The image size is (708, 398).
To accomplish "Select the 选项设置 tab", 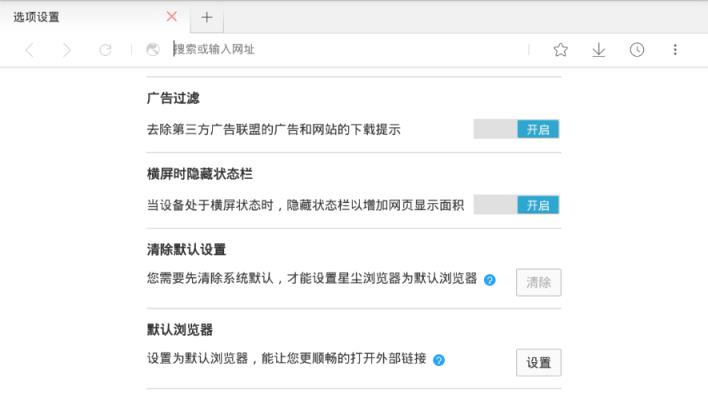I will (95, 17).
